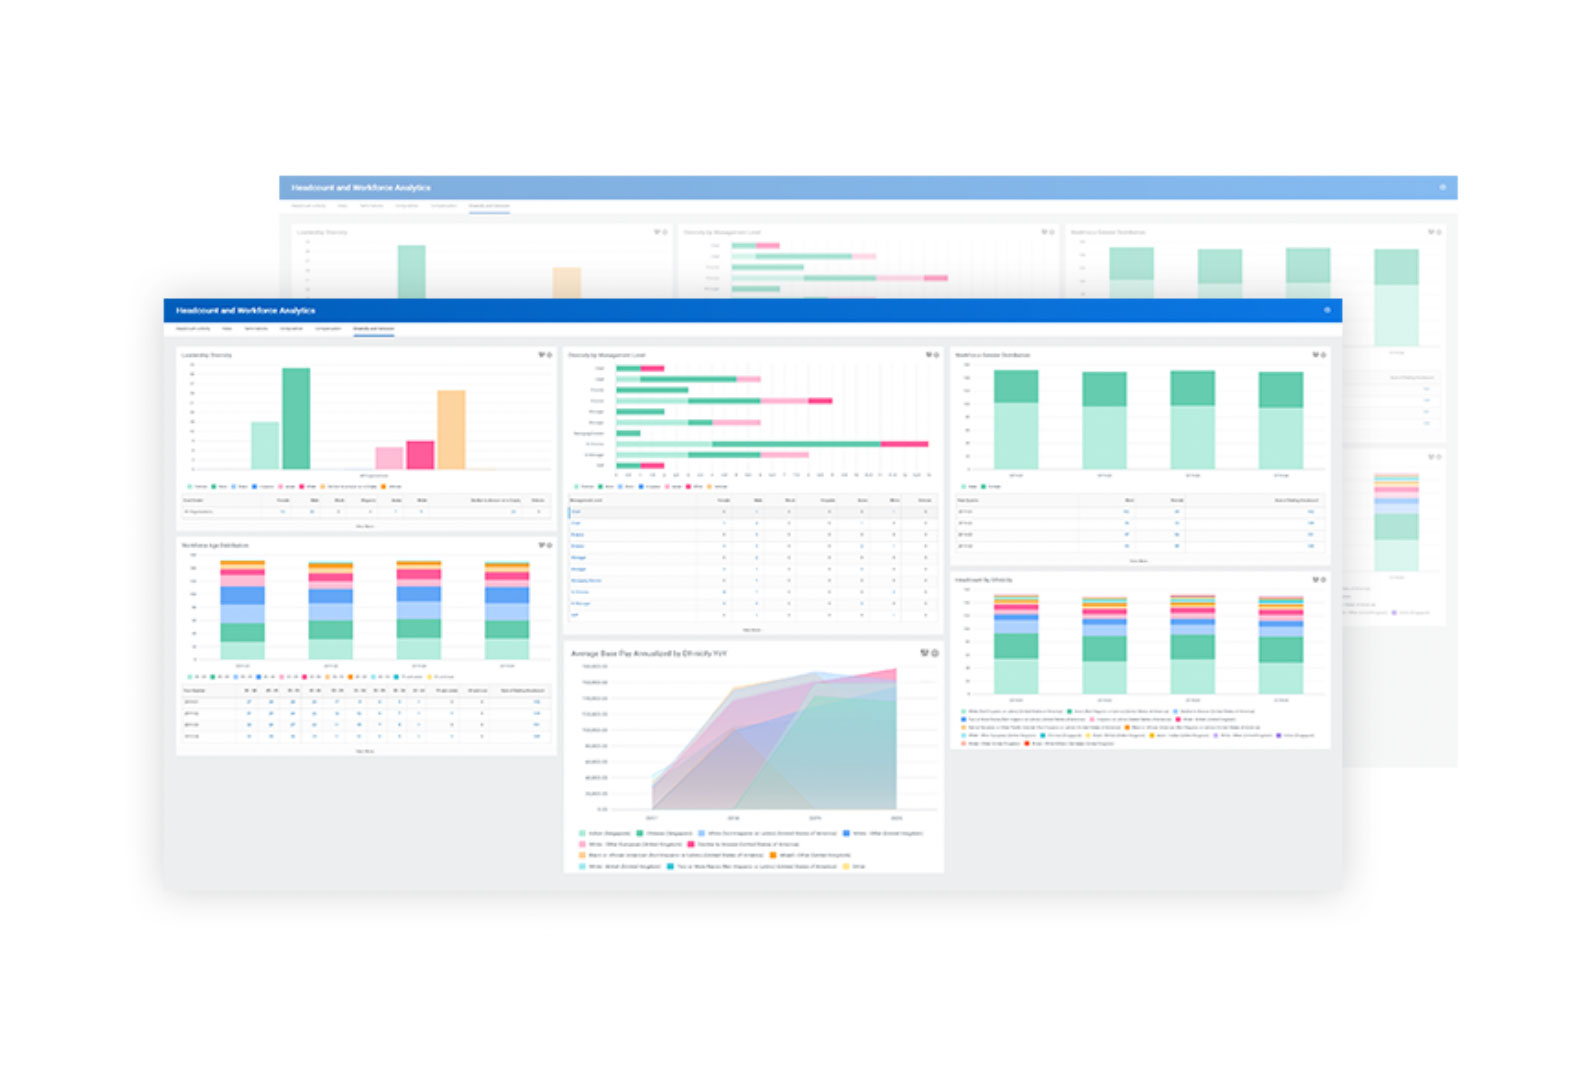Open filter icon on Leadership Diversity panel
This screenshot has height=1072, width=1578.
coord(542,355)
